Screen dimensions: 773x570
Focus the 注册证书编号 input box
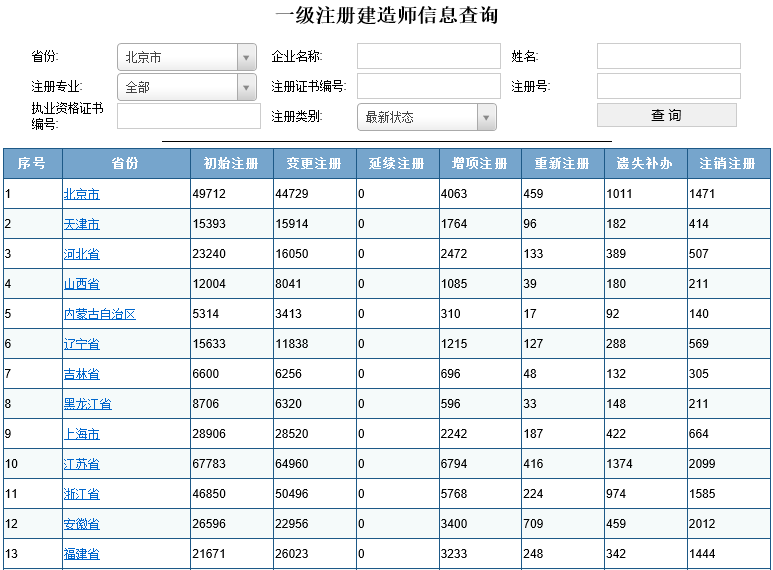[428, 86]
